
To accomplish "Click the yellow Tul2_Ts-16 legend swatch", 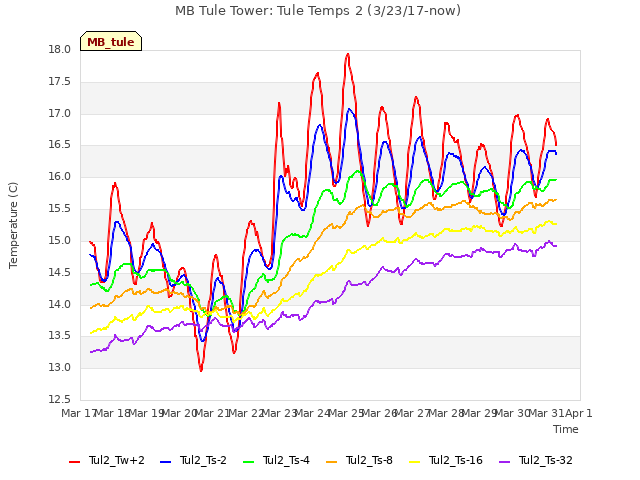I will [x=415, y=461].
